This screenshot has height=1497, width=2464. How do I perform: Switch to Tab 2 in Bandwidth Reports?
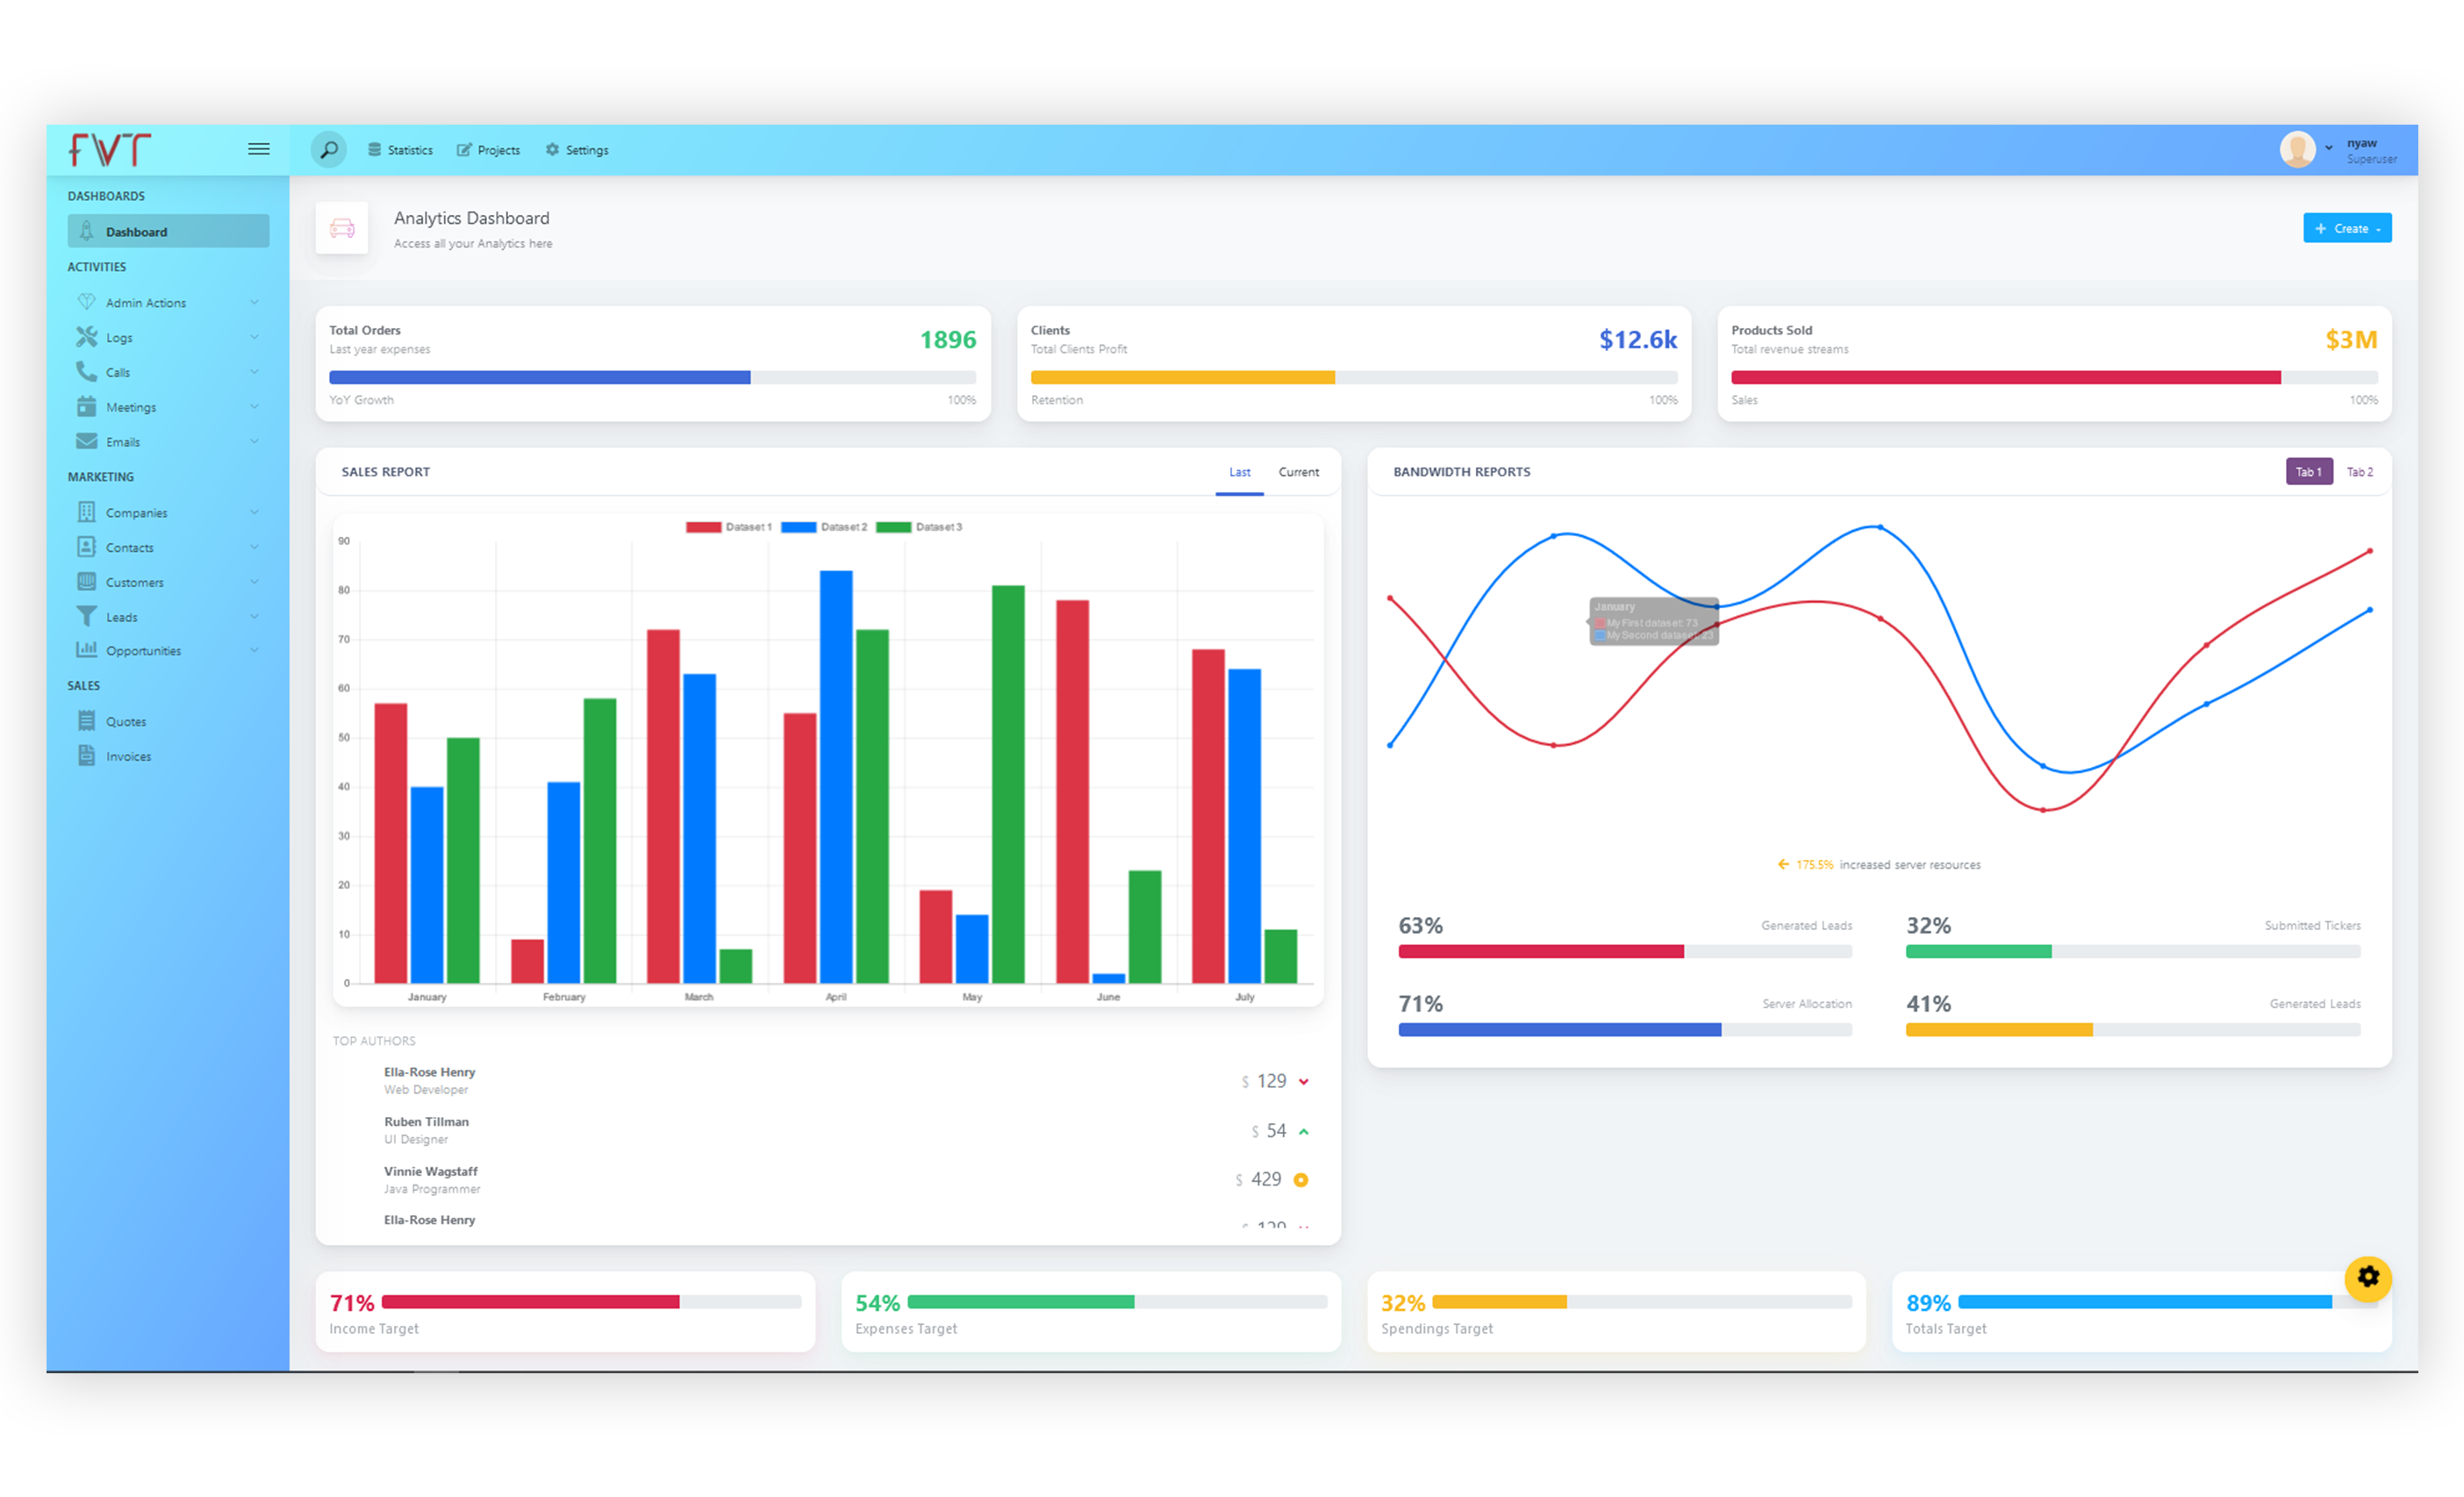2360,472
